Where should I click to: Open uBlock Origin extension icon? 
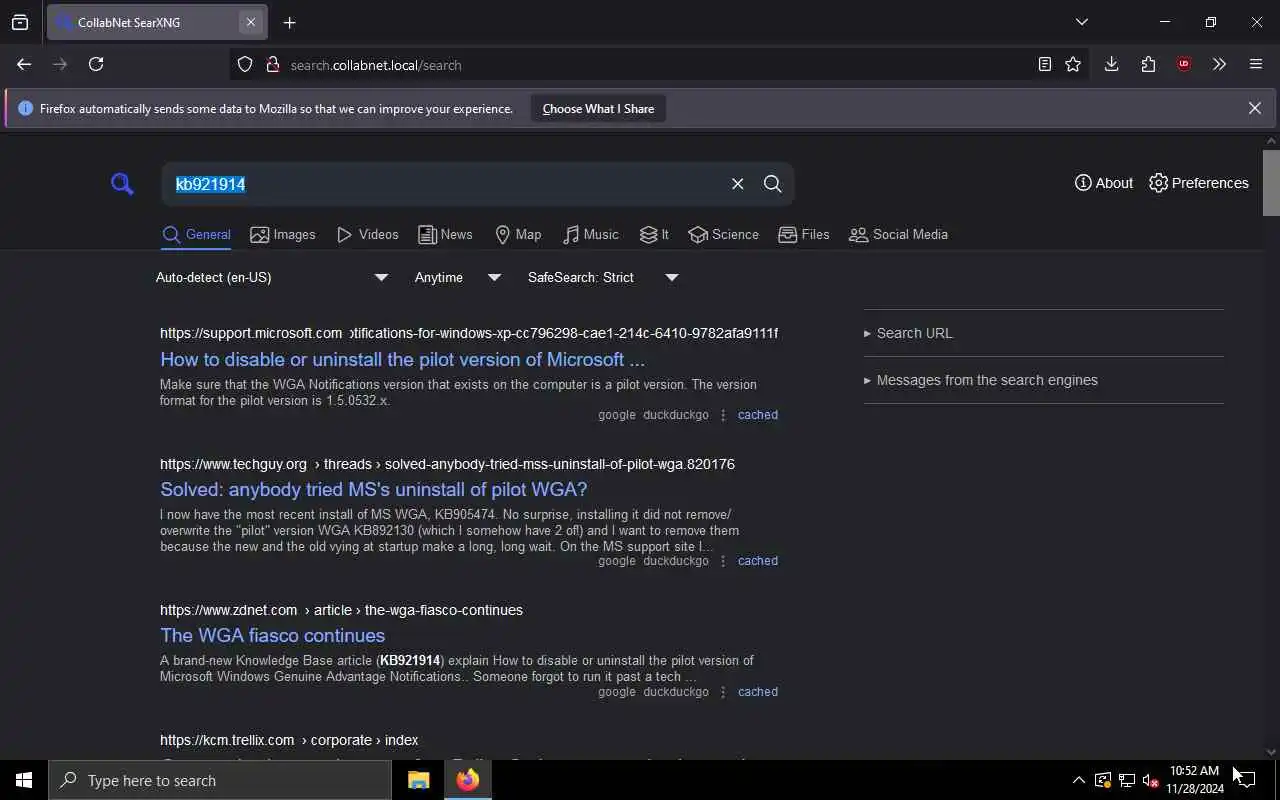pyautogui.click(x=1184, y=64)
